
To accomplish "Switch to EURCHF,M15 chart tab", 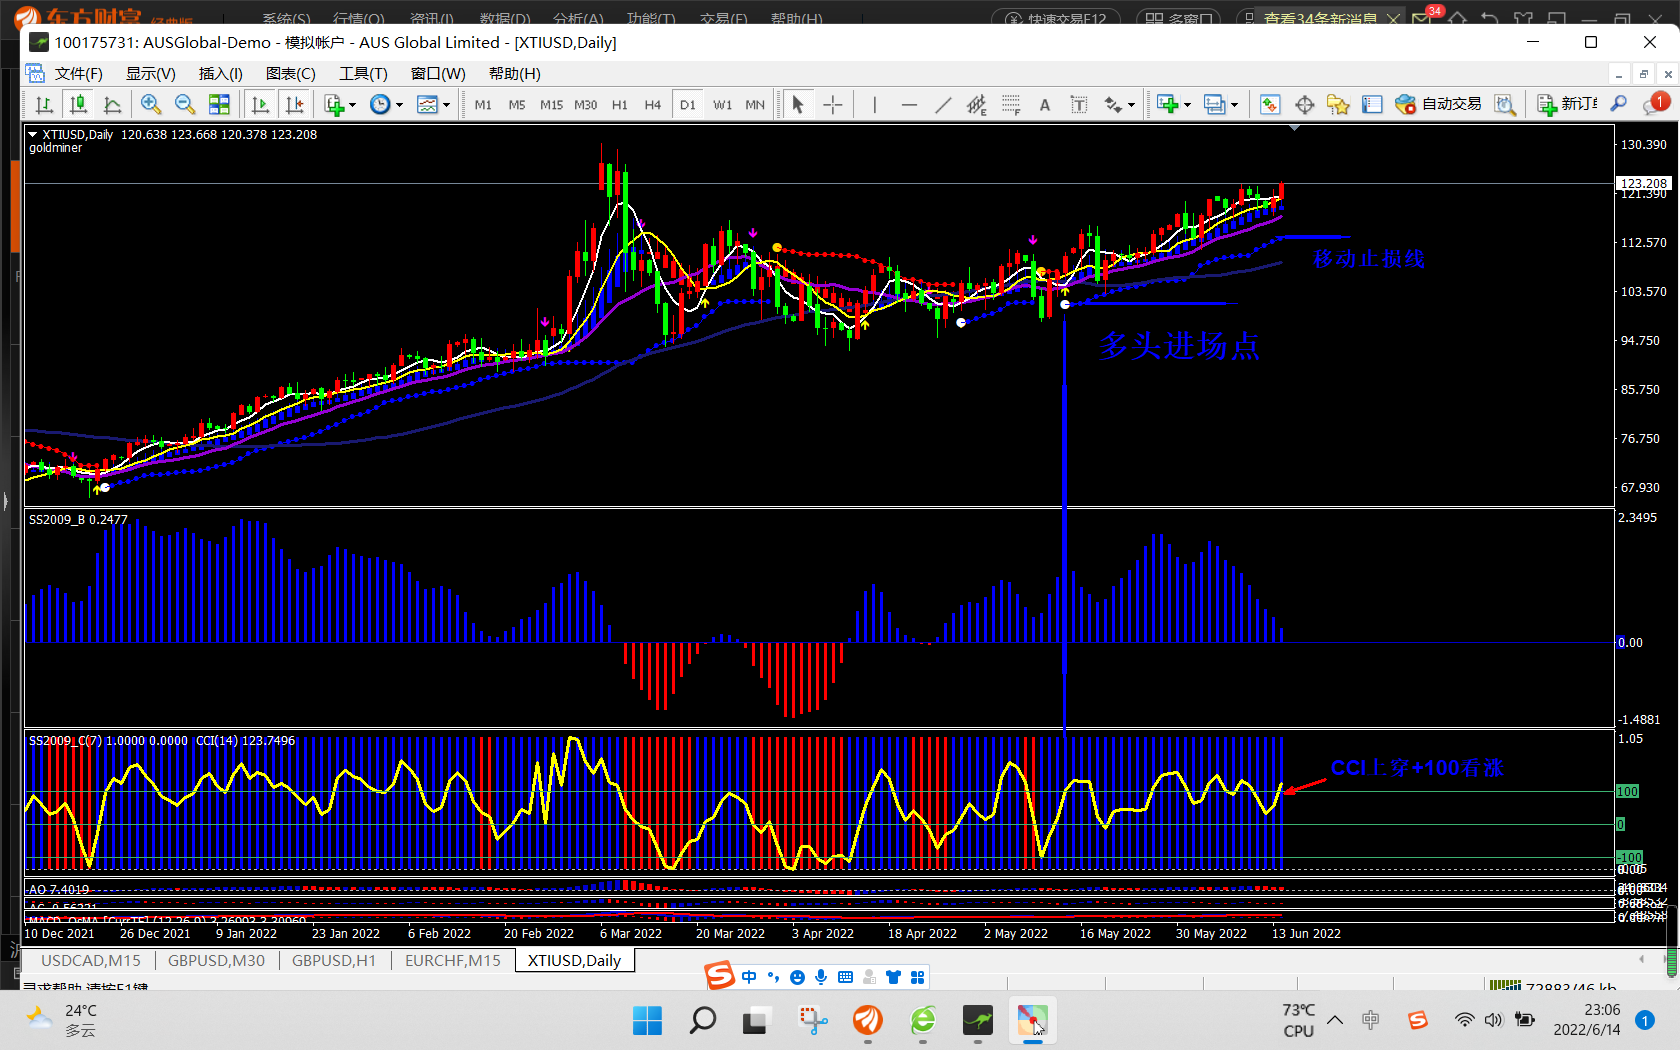I will (453, 961).
